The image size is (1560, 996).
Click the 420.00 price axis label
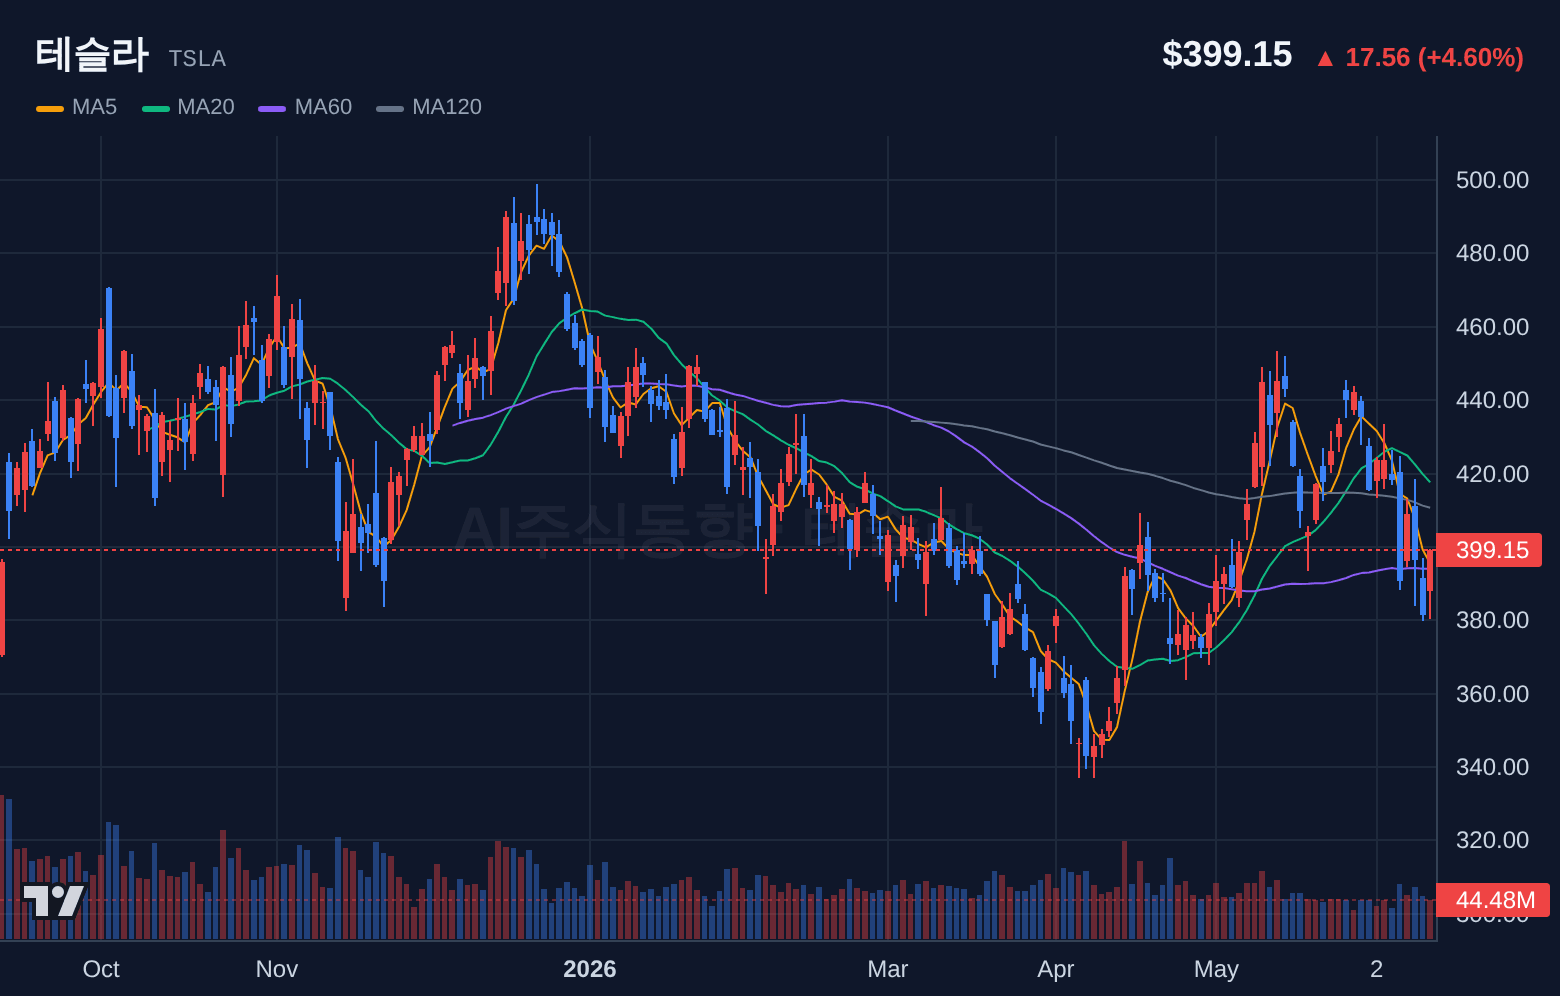(x=1492, y=474)
